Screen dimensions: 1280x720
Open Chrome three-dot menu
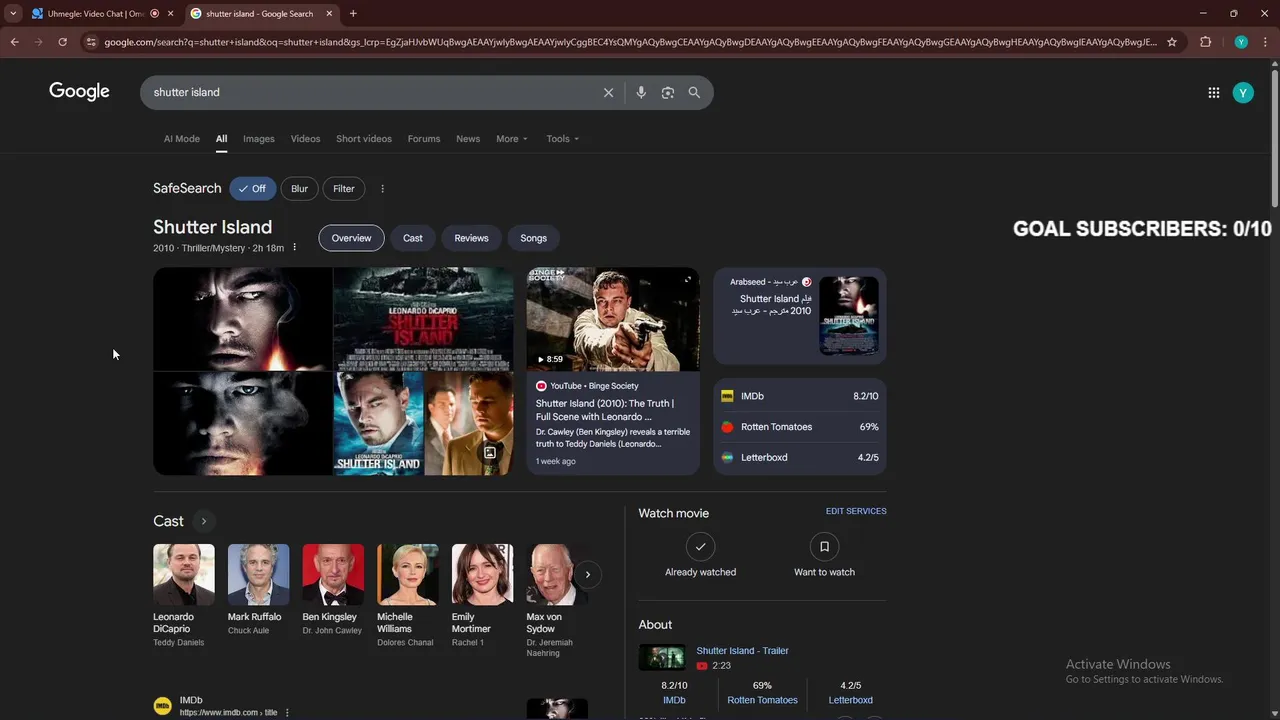pos(1265,42)
